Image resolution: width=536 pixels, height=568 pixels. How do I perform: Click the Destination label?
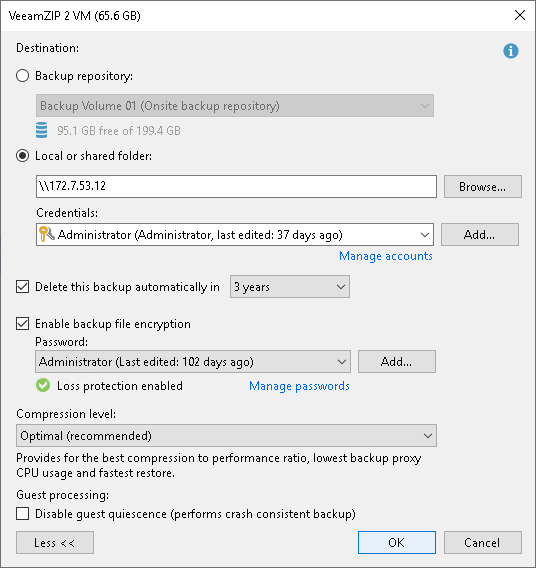47,48
